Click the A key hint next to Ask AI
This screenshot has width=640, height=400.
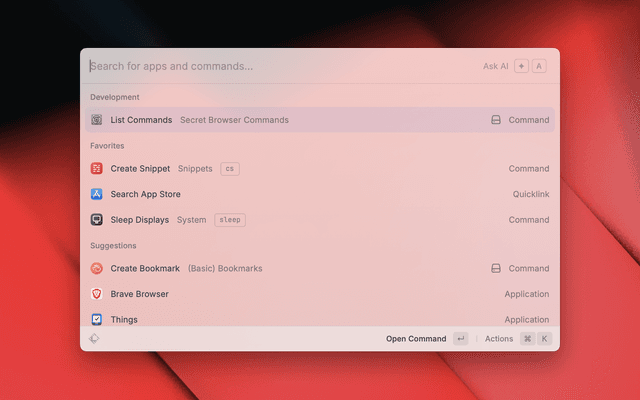(539, 66)
